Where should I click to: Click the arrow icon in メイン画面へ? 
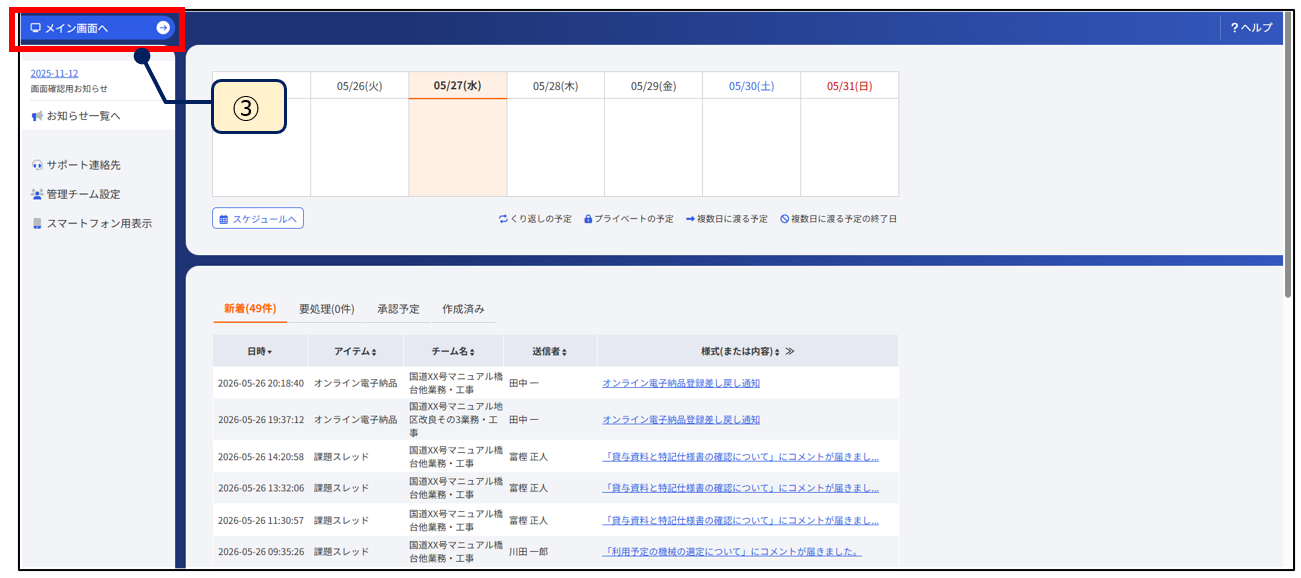click(163, 28)
